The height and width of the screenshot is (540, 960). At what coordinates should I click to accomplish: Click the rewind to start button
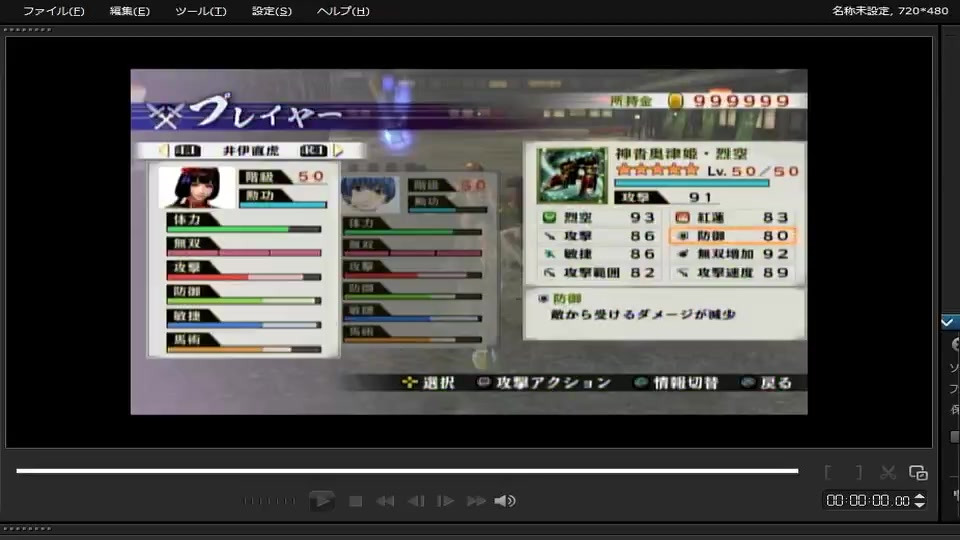385,501
